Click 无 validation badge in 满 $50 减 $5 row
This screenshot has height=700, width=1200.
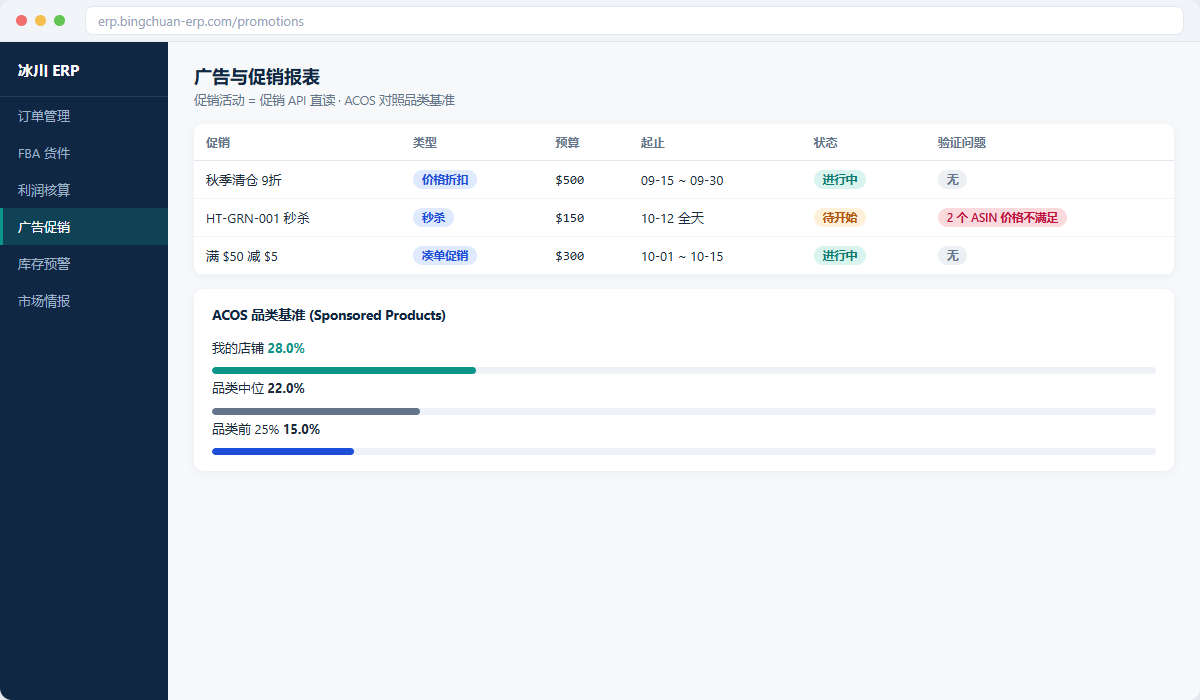(952, 256)
